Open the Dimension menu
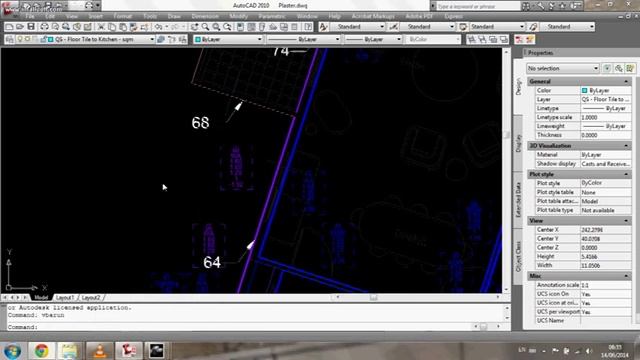Viewport: 640px width, 360px height. pyautogui.click(x=205, y=16)
